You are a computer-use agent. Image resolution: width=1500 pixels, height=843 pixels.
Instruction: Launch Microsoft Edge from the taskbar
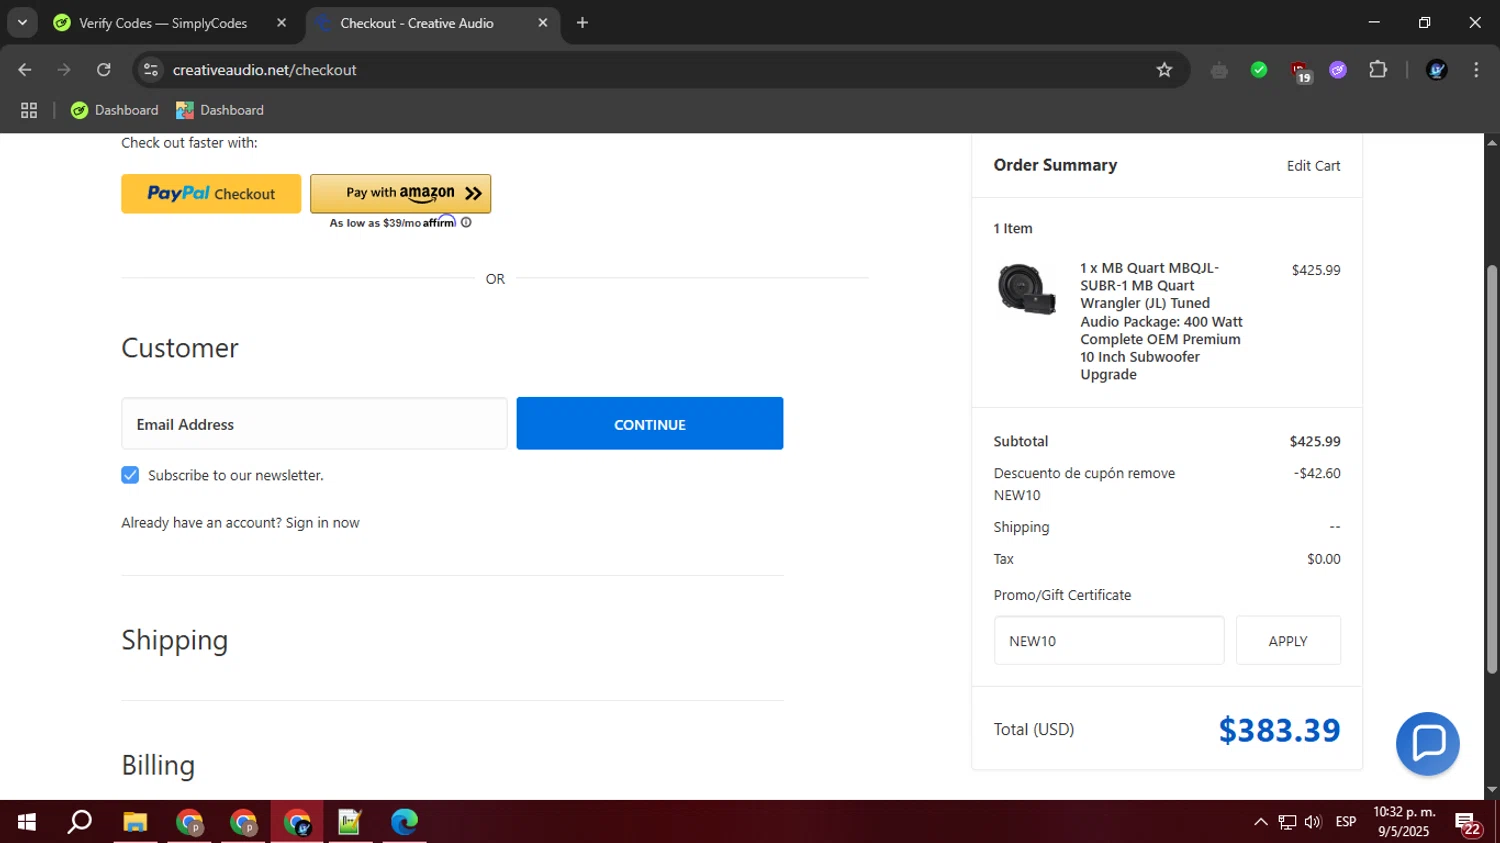[404, 822]
